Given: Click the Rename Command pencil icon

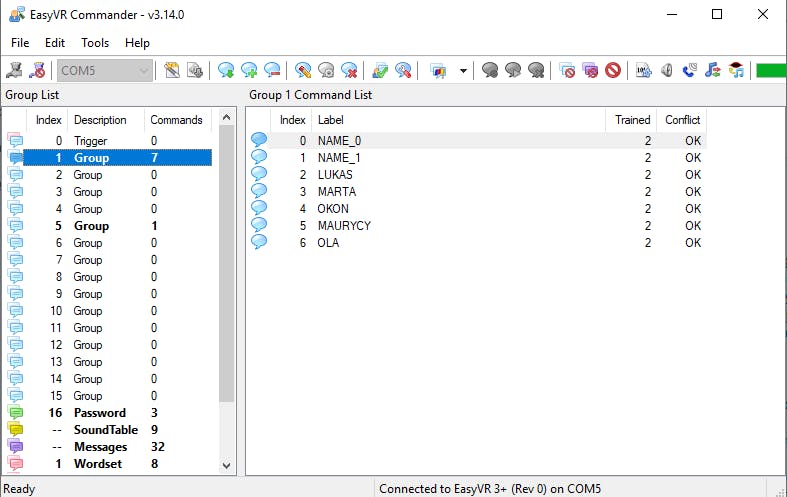Looking at the screenshot, I should [303, 70].
